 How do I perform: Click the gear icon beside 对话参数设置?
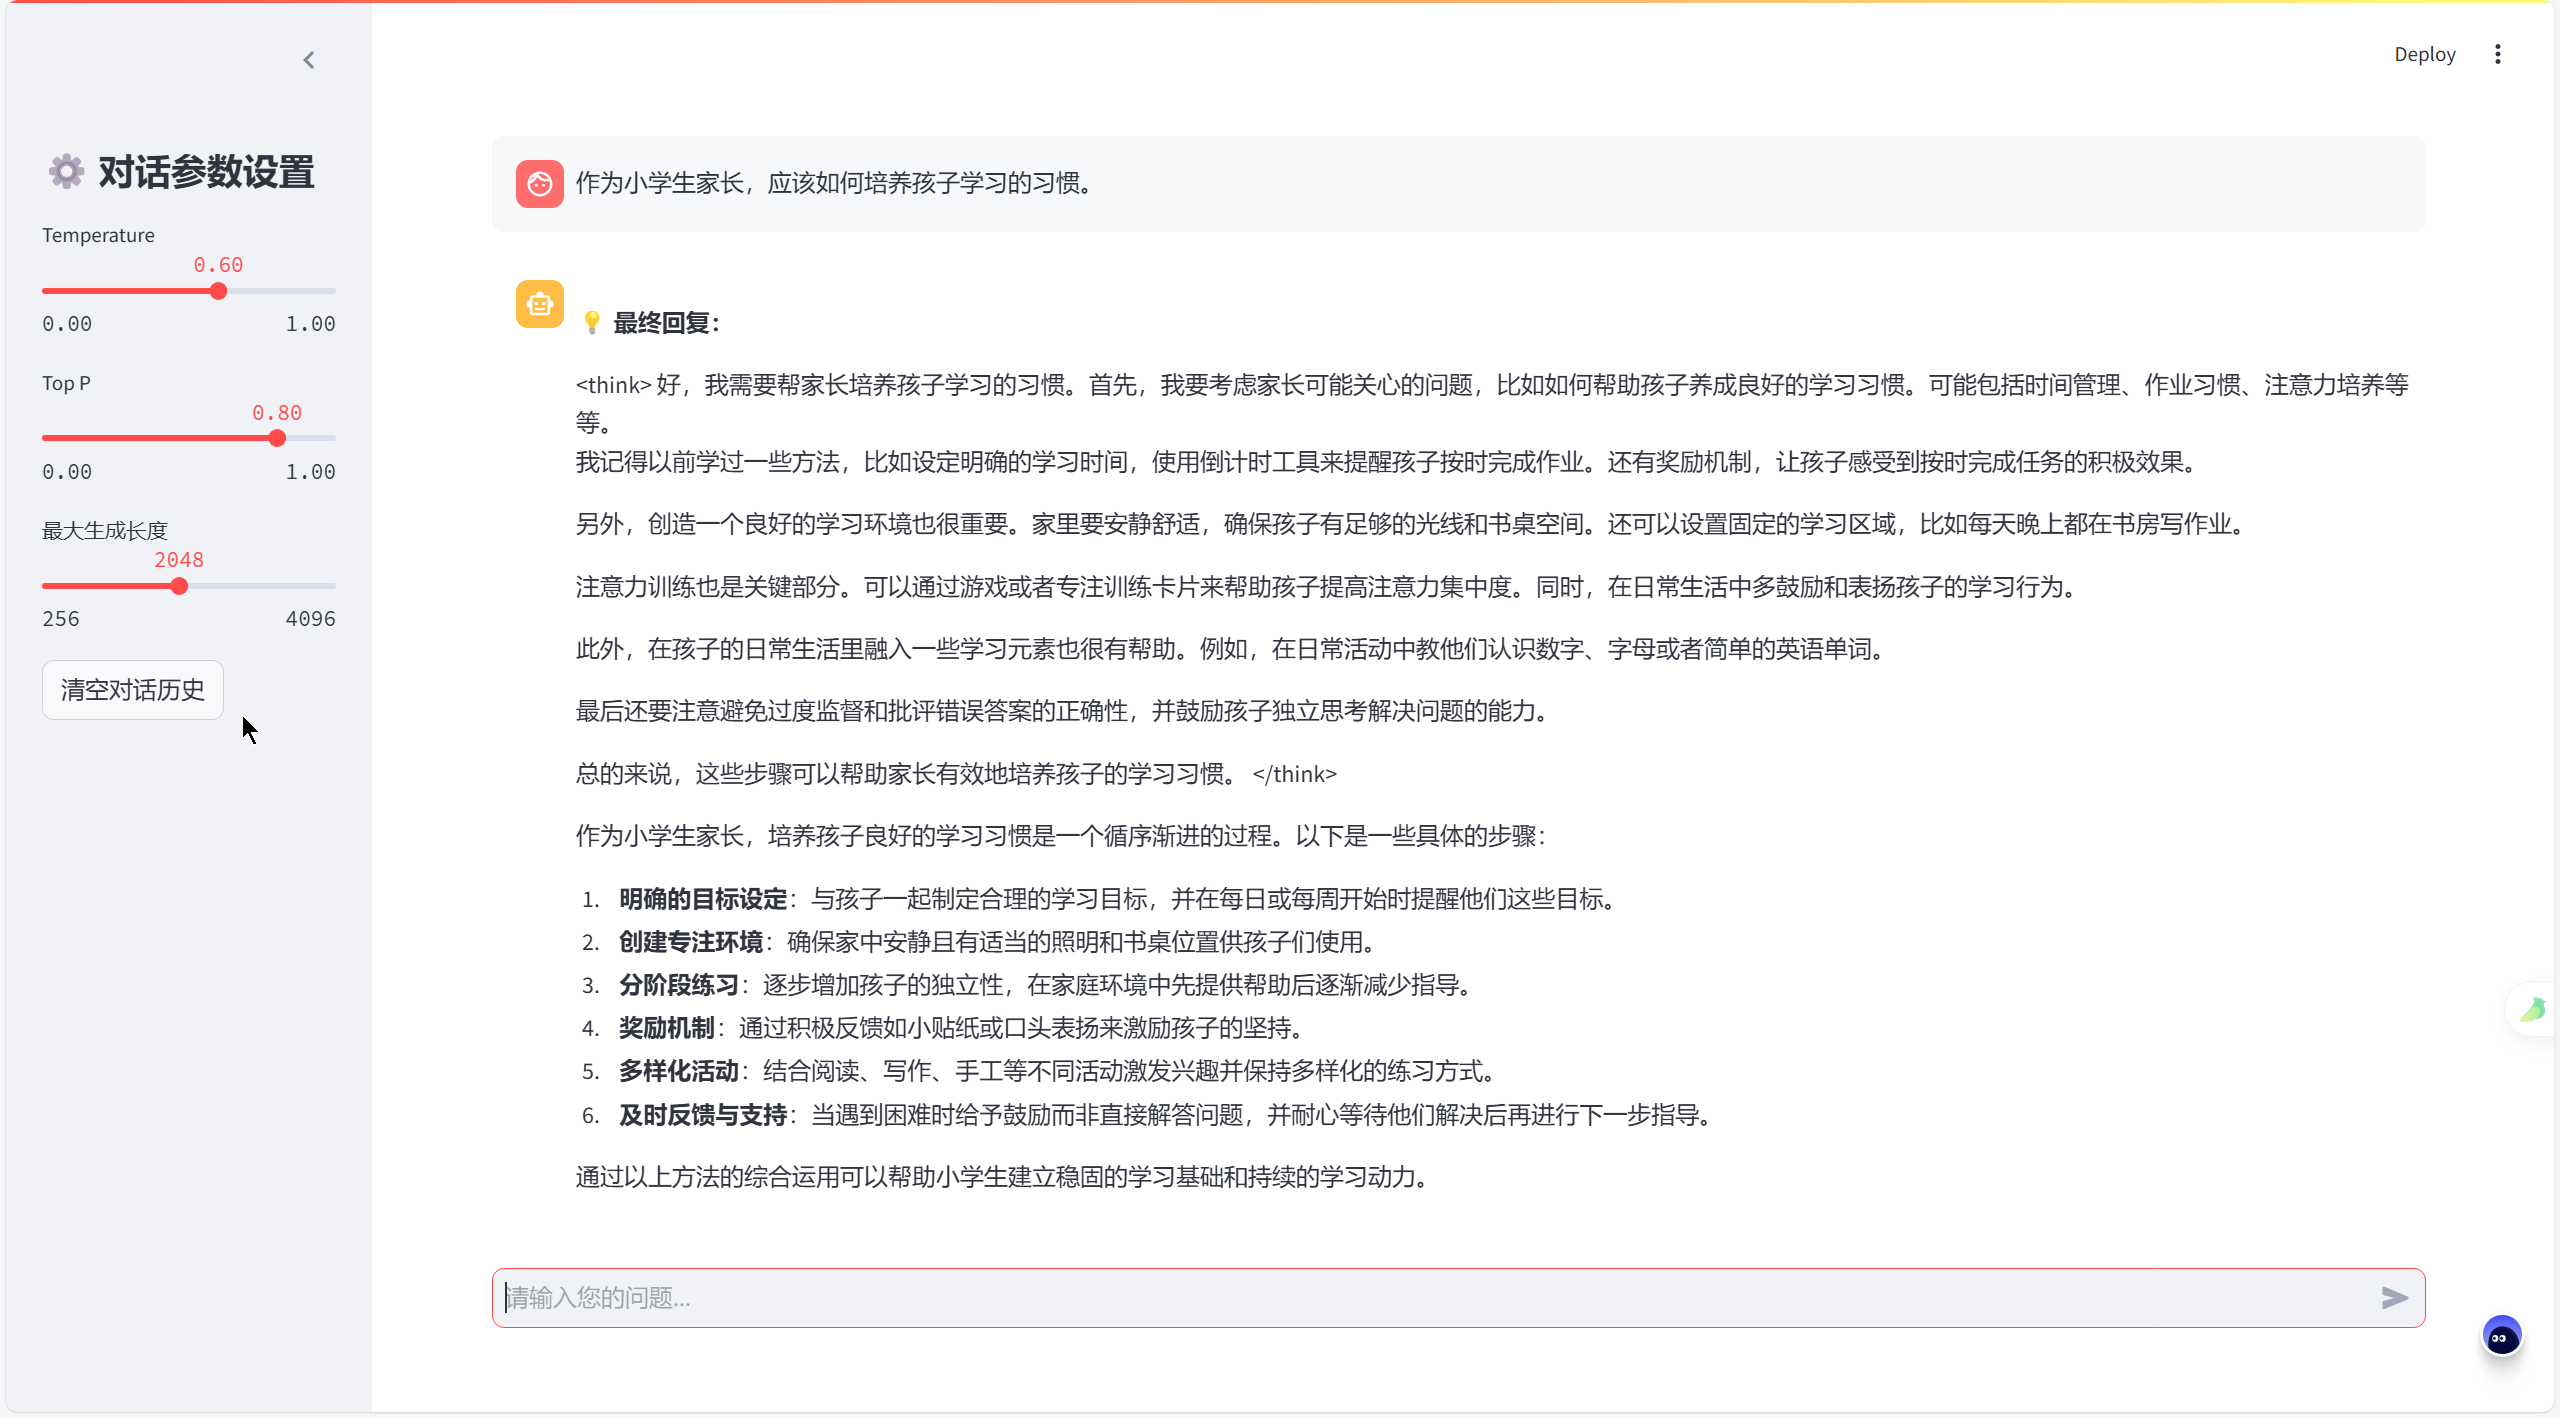[66, 172]
